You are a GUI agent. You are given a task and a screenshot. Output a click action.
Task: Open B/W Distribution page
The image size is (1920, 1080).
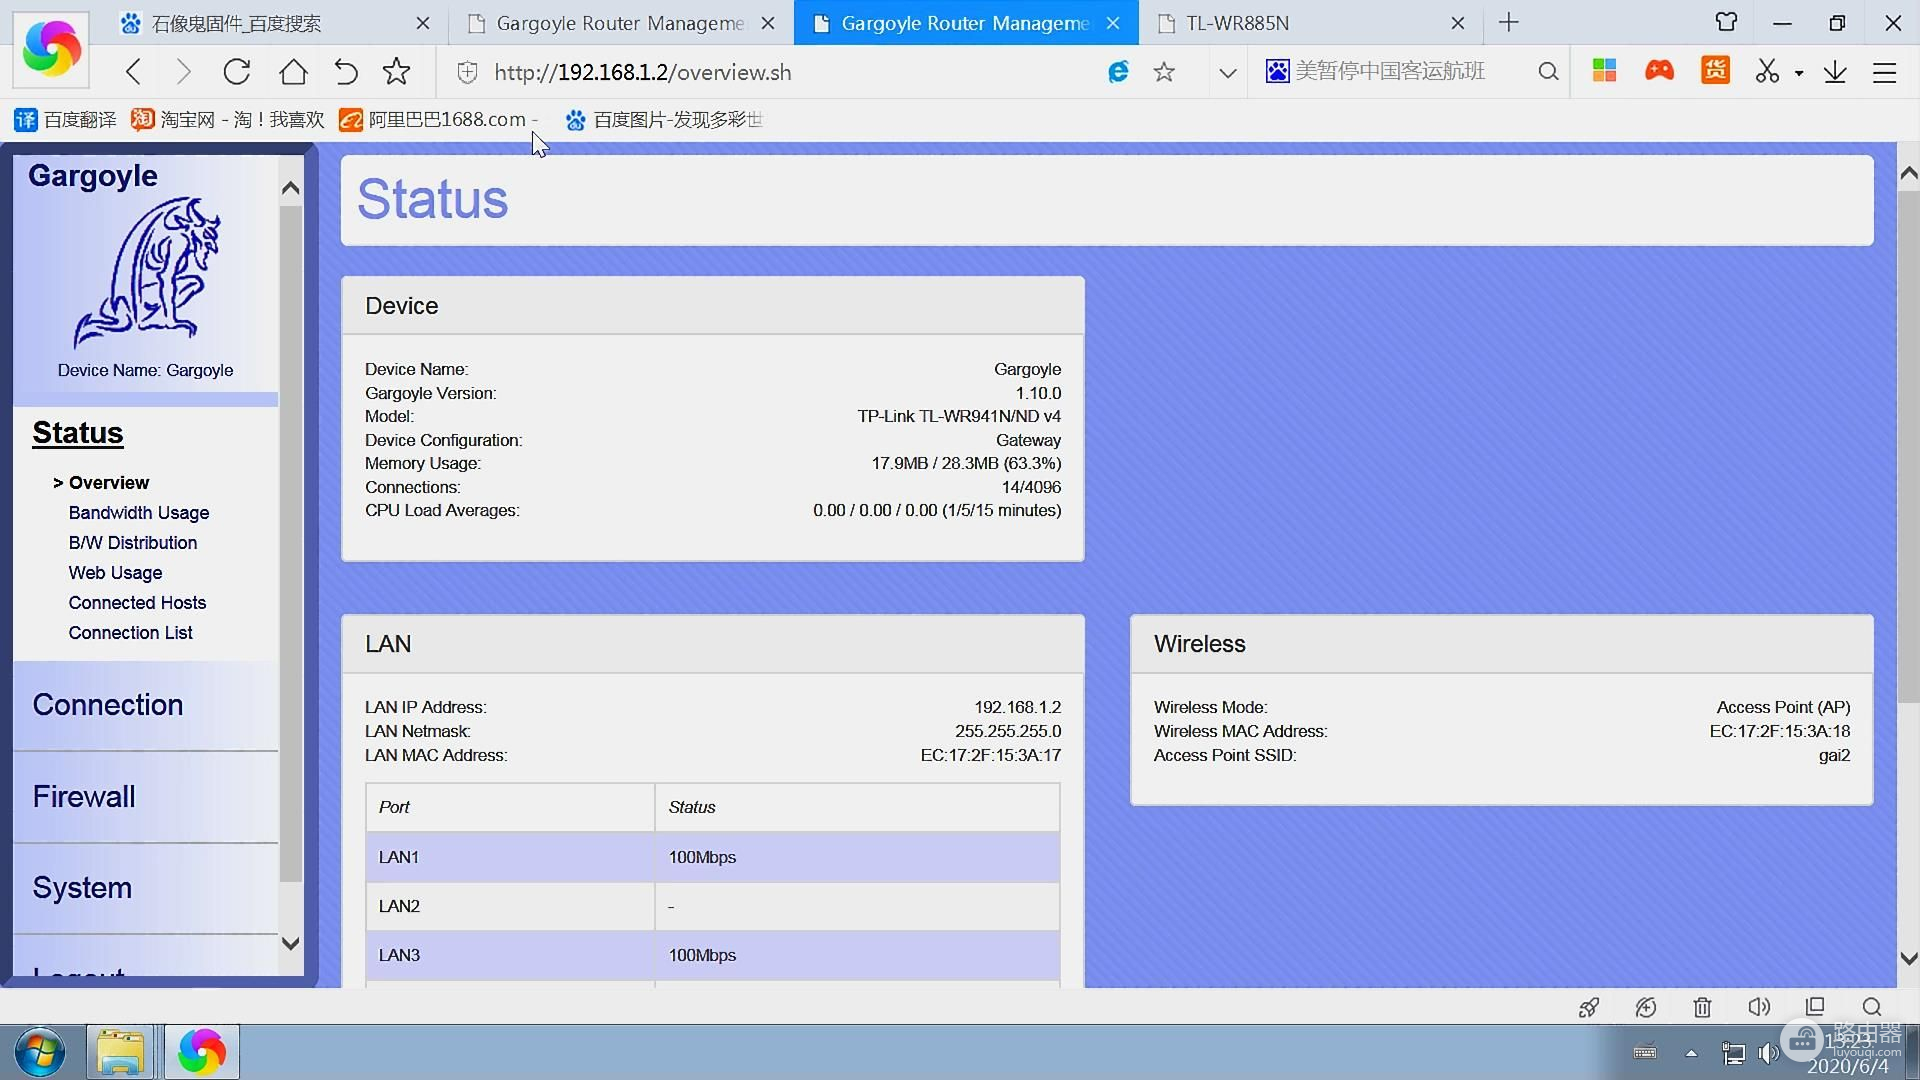point(133,543)
